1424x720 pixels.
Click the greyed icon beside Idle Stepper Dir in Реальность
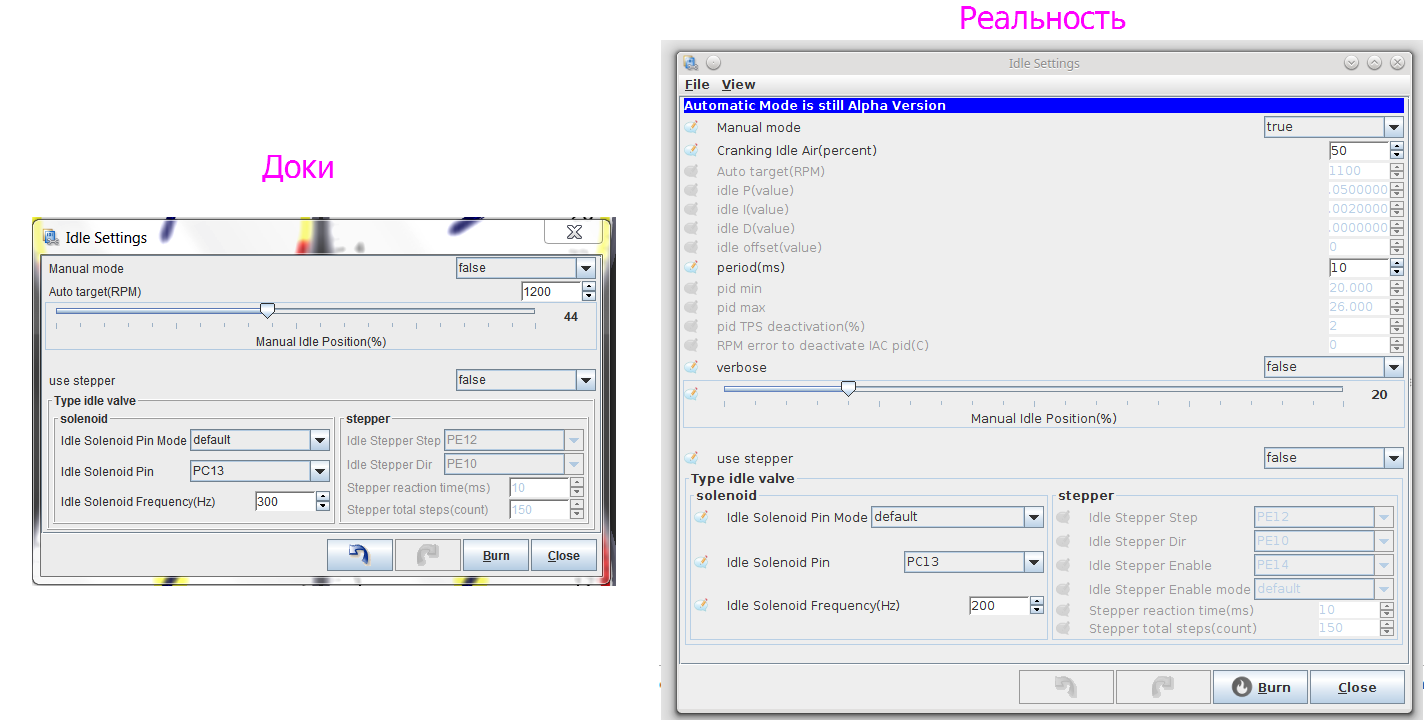(1064, 541)
